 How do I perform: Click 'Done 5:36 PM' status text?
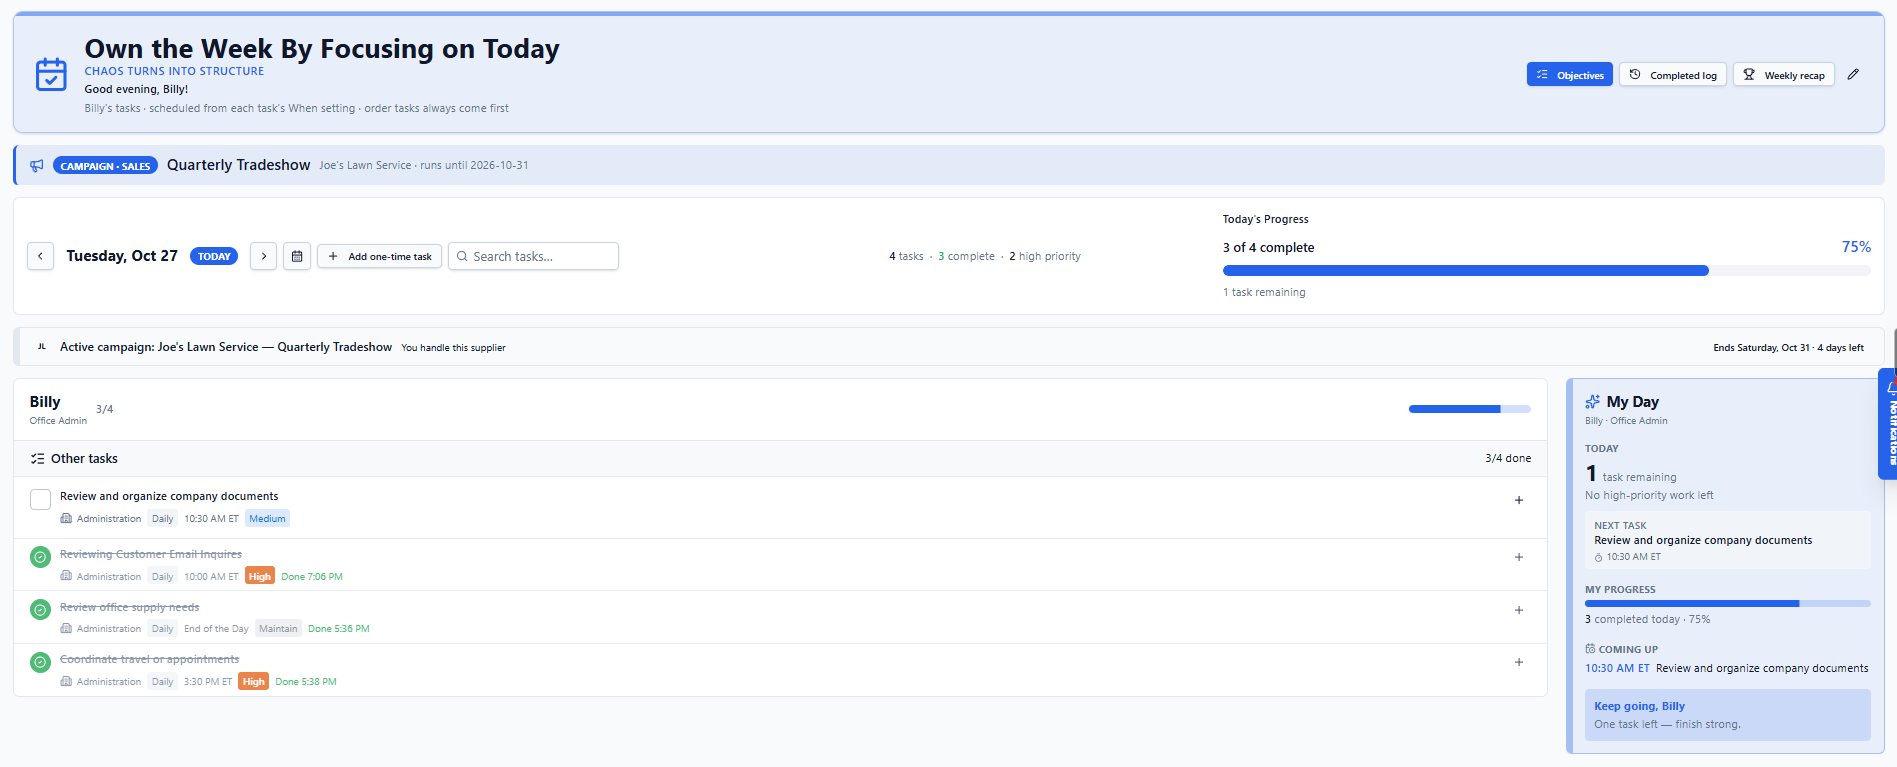339,628
